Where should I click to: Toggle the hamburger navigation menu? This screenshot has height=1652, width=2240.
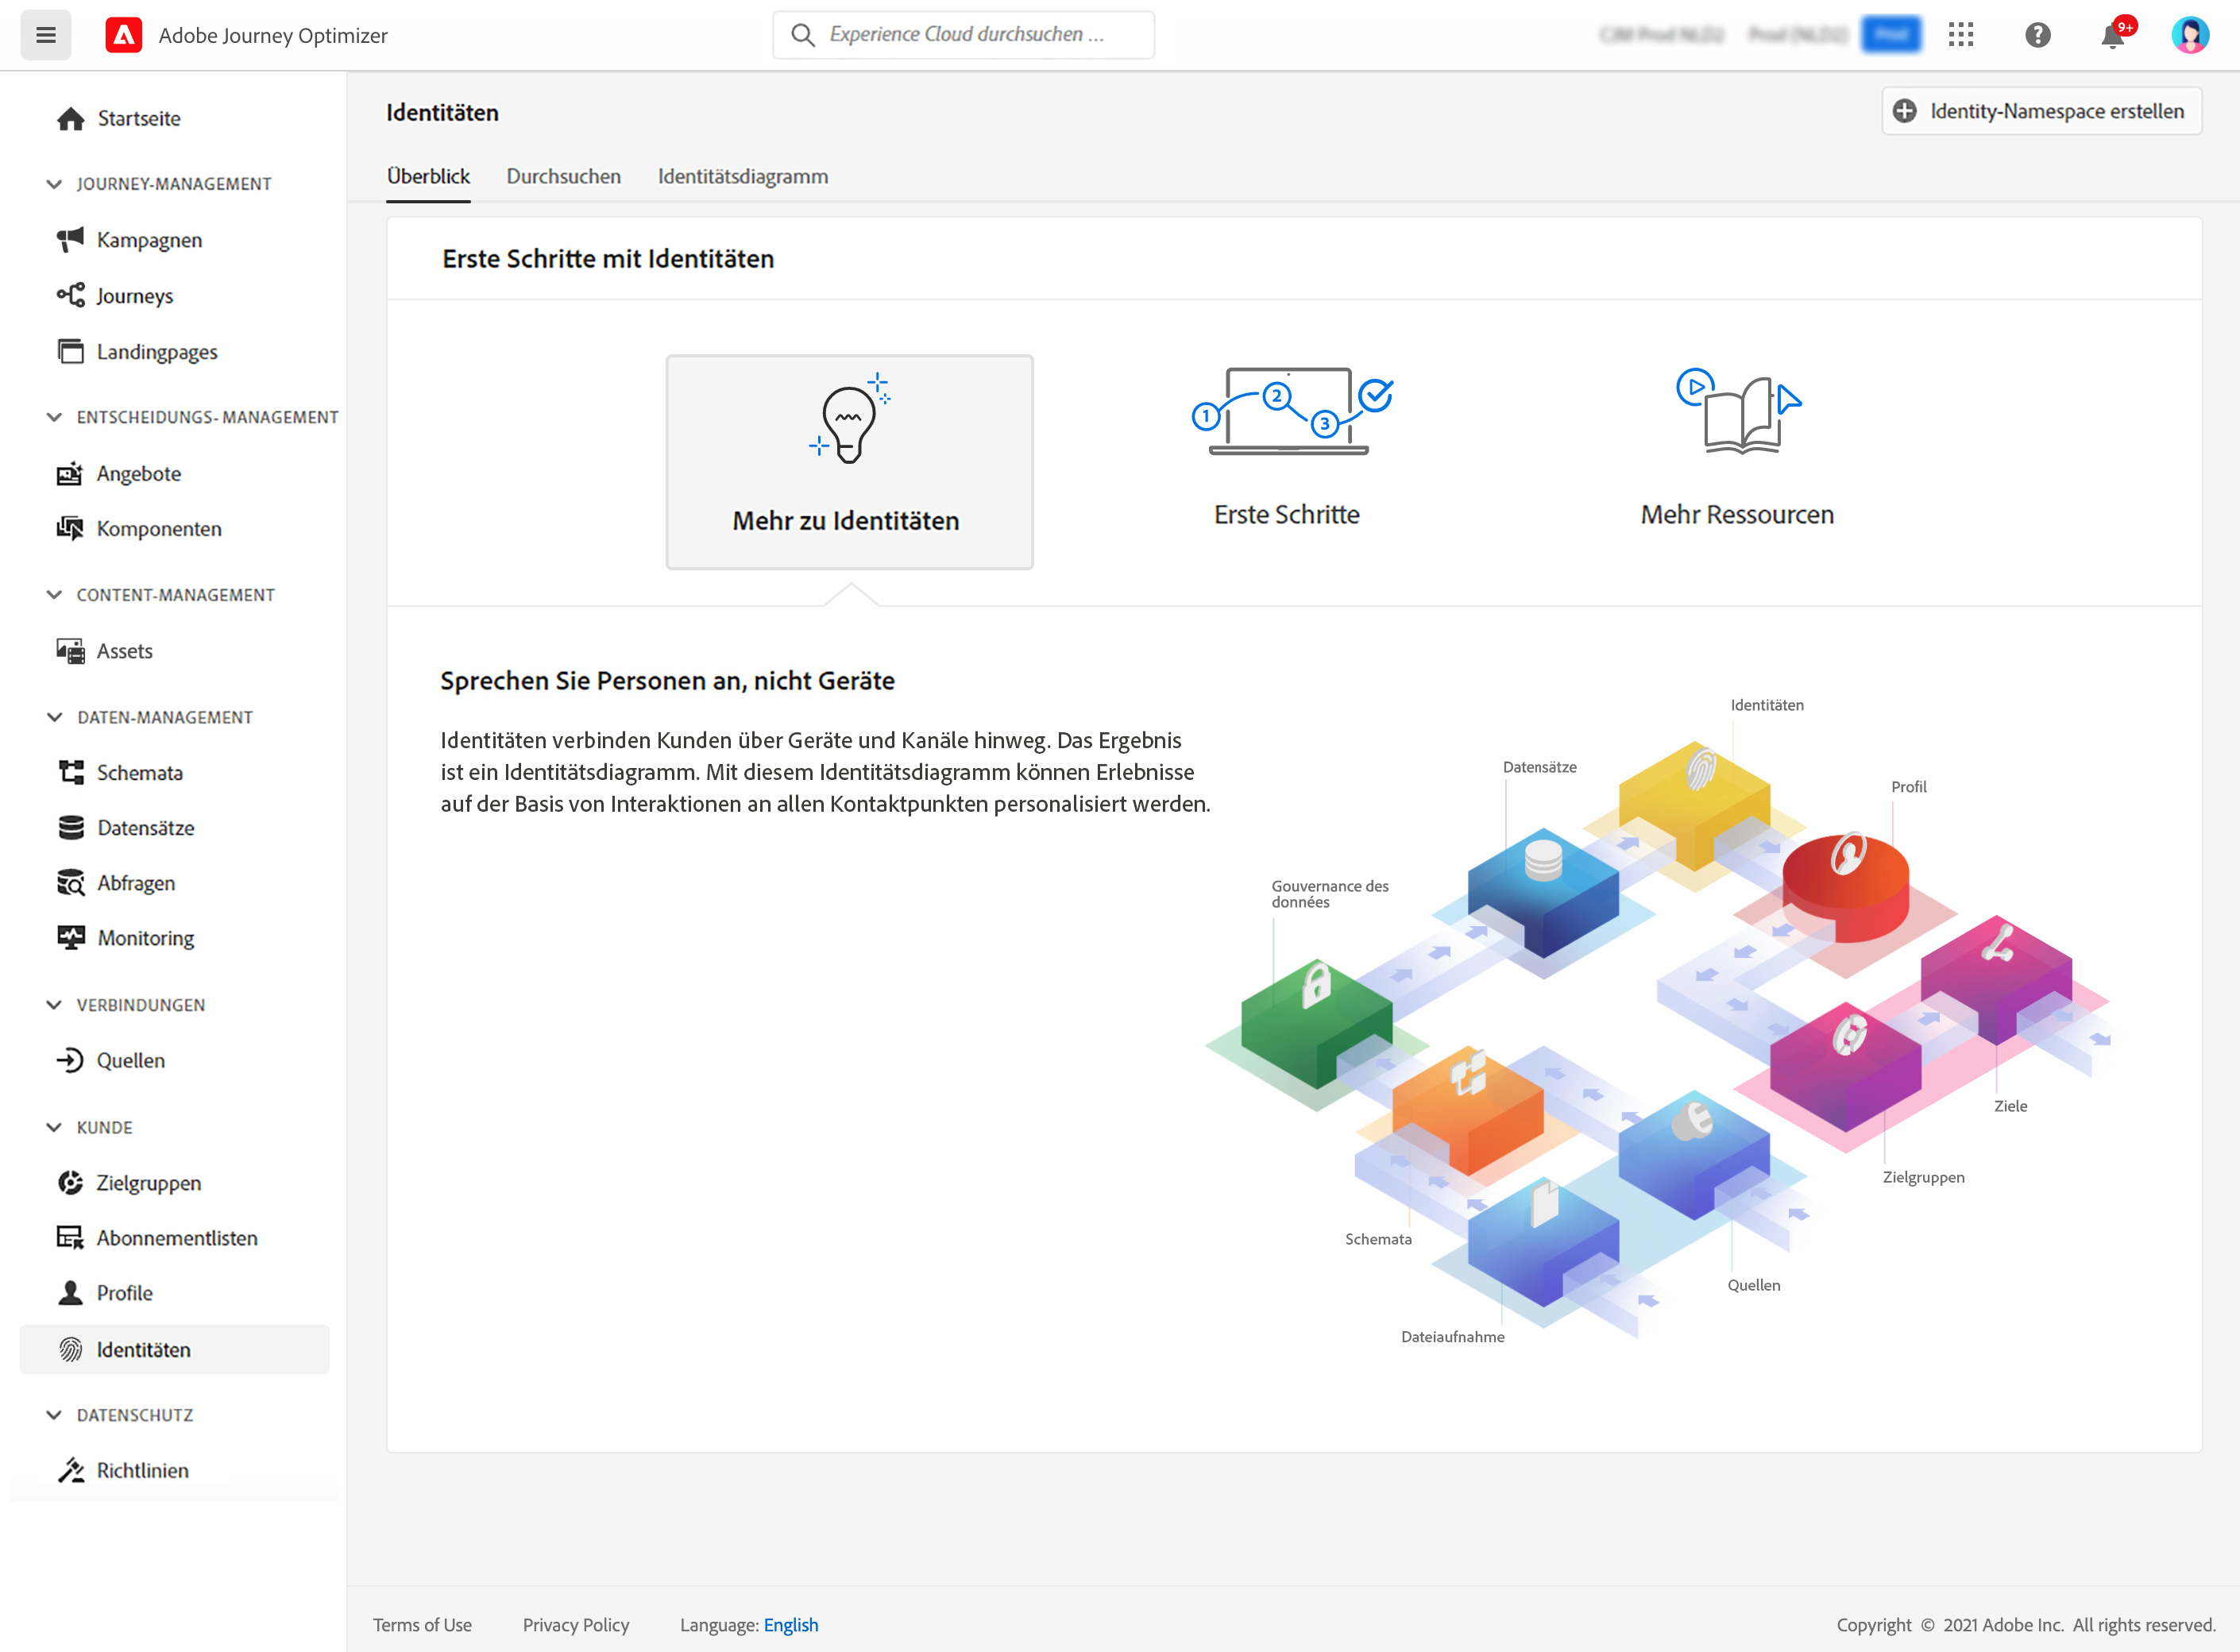(x=45, y=35)
